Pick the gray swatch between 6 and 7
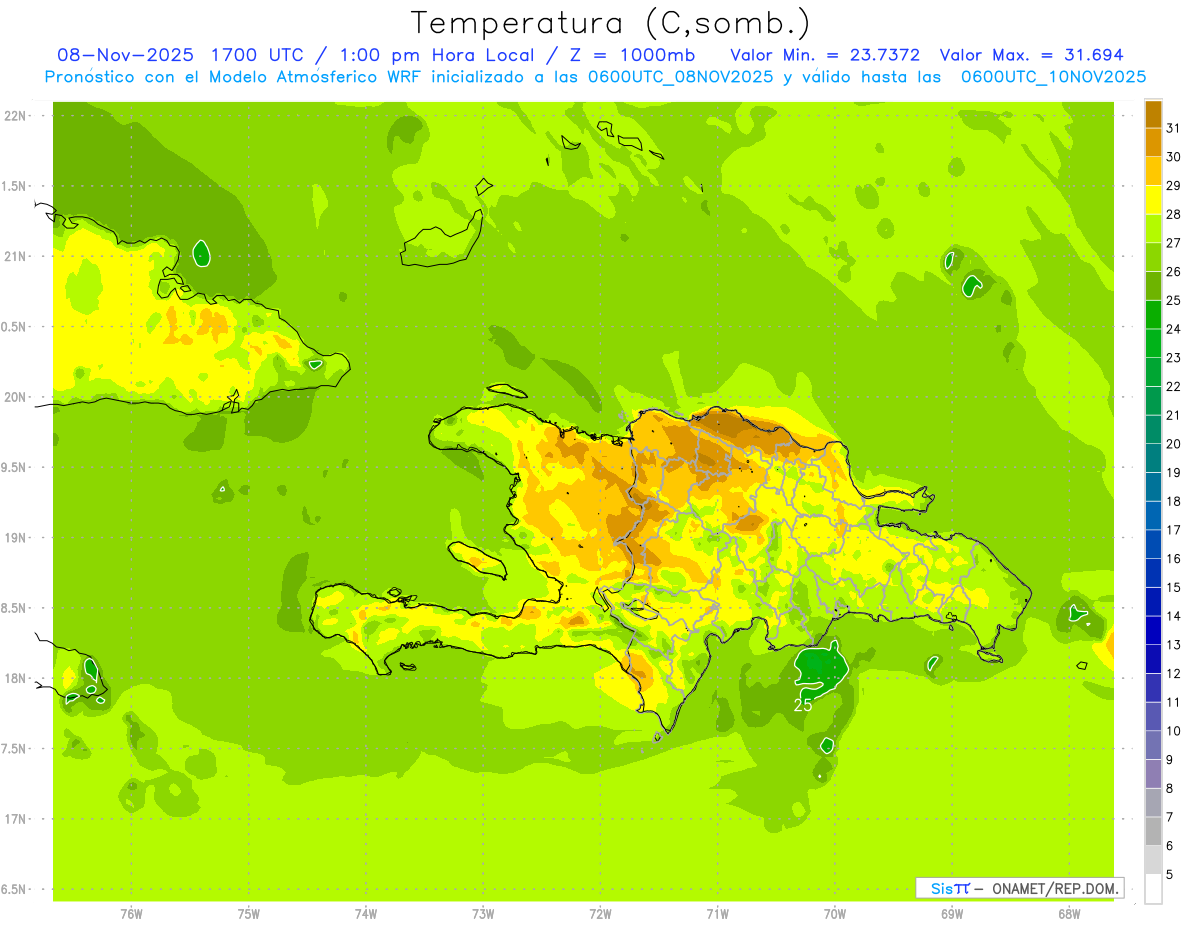 click(1153, 831)
